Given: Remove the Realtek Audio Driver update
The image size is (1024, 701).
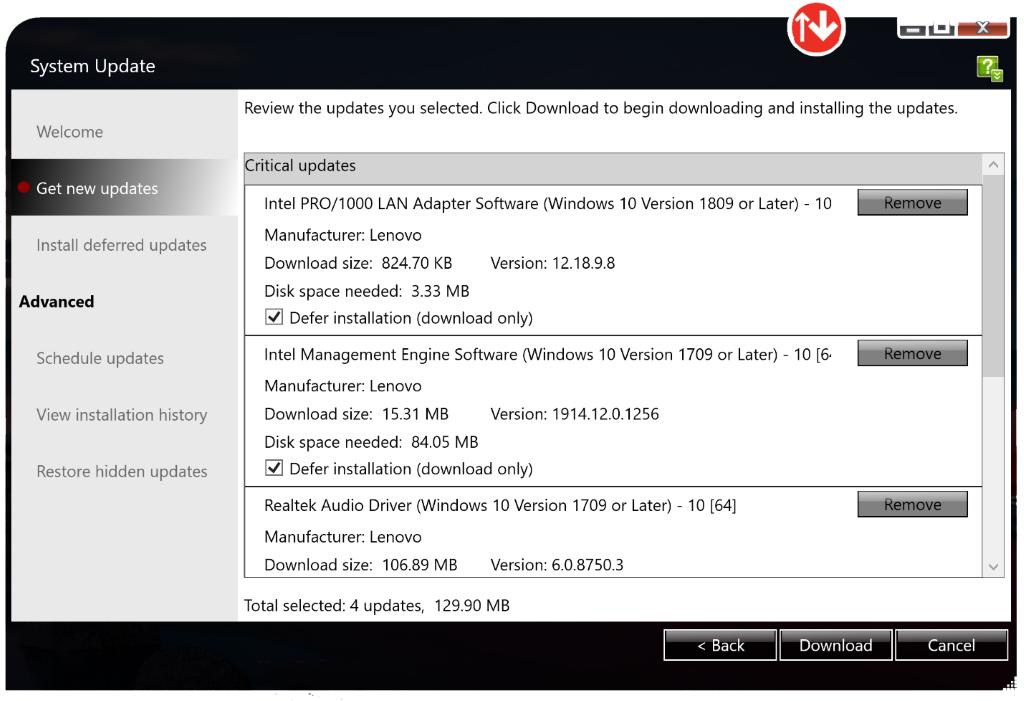Looking at the screenshot, I should click(x=912, y=505).
